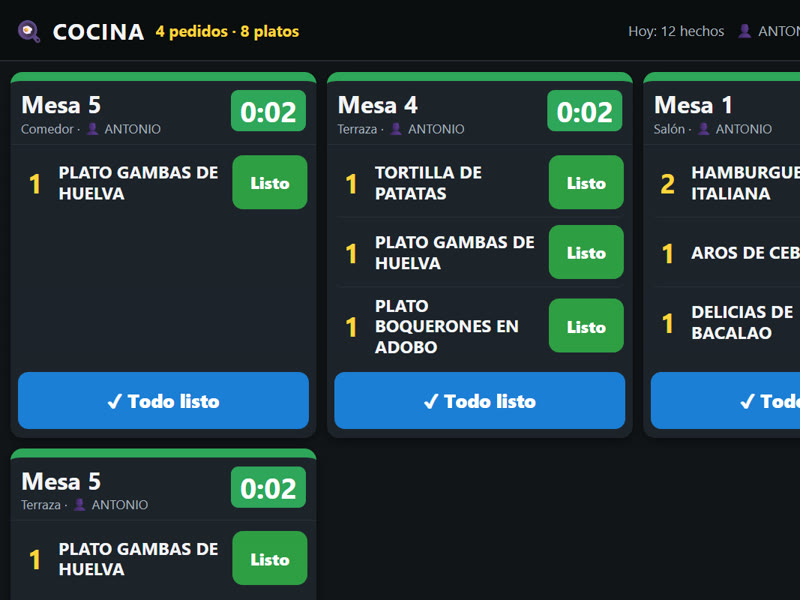The width and height of the screenshot is (800, 600).
Task: Mark Mesa 5 Terraza Plato Gambas as Listo
Action: 270,559
